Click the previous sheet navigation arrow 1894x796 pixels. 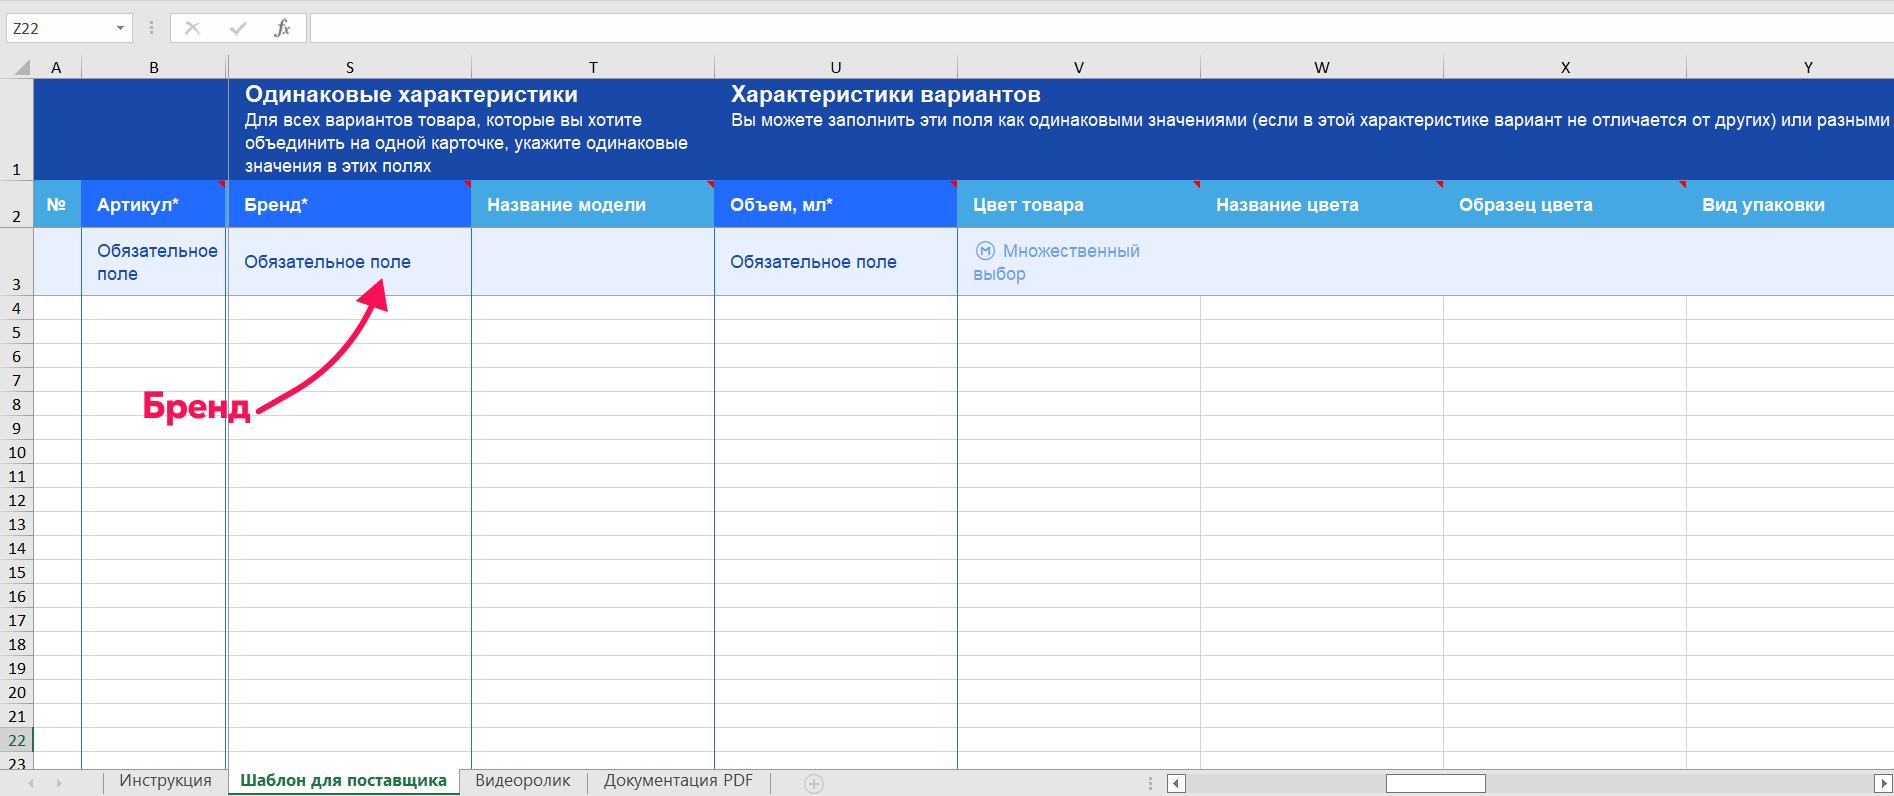pyautogui.click(x=31, y=783)
